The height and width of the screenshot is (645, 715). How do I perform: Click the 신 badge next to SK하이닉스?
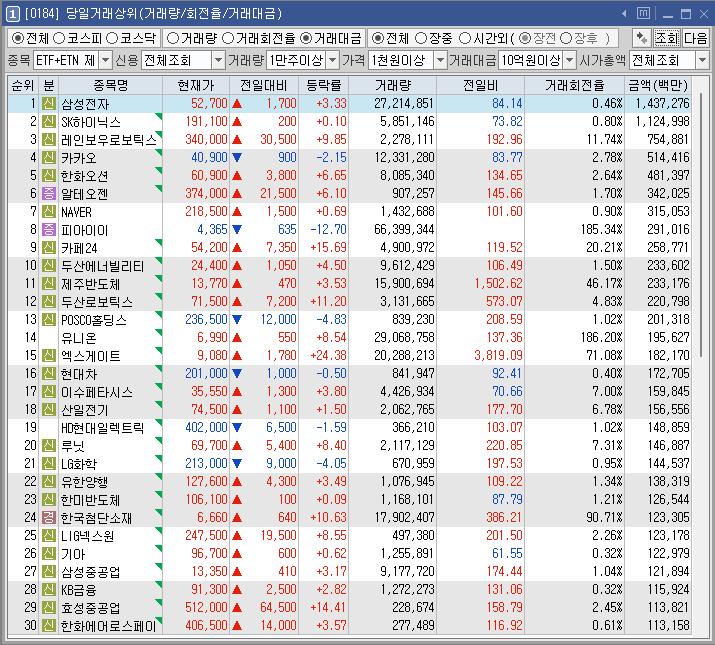pos(49,121)
